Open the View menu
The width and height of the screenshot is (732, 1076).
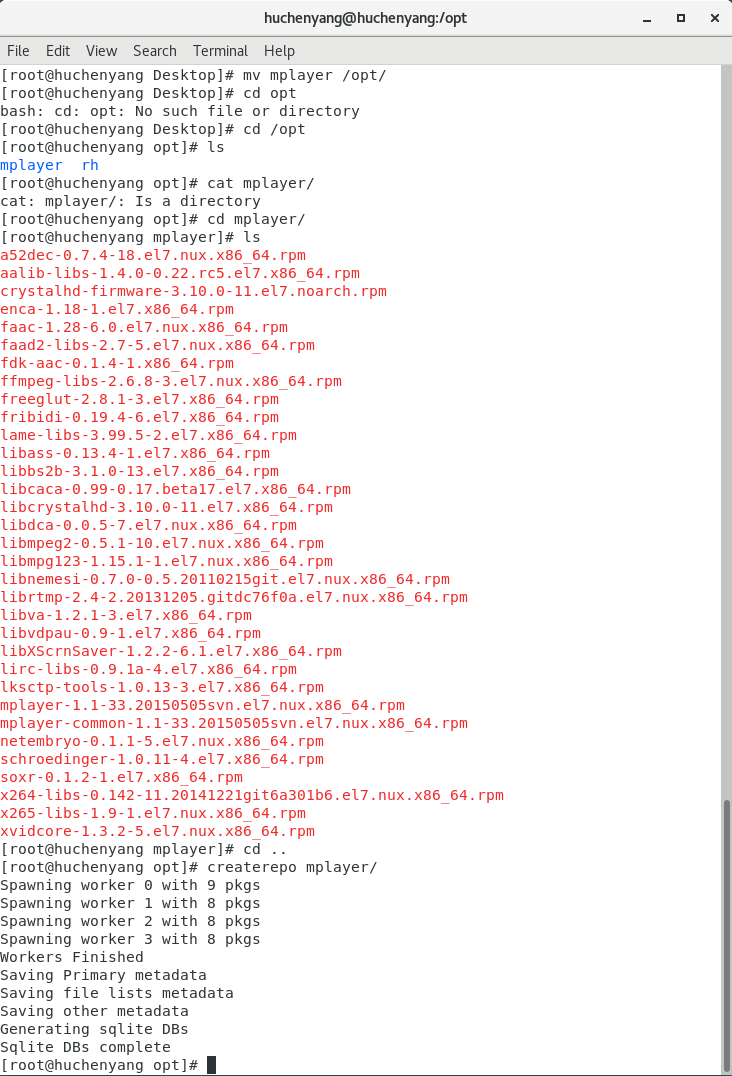coord(102,51)
